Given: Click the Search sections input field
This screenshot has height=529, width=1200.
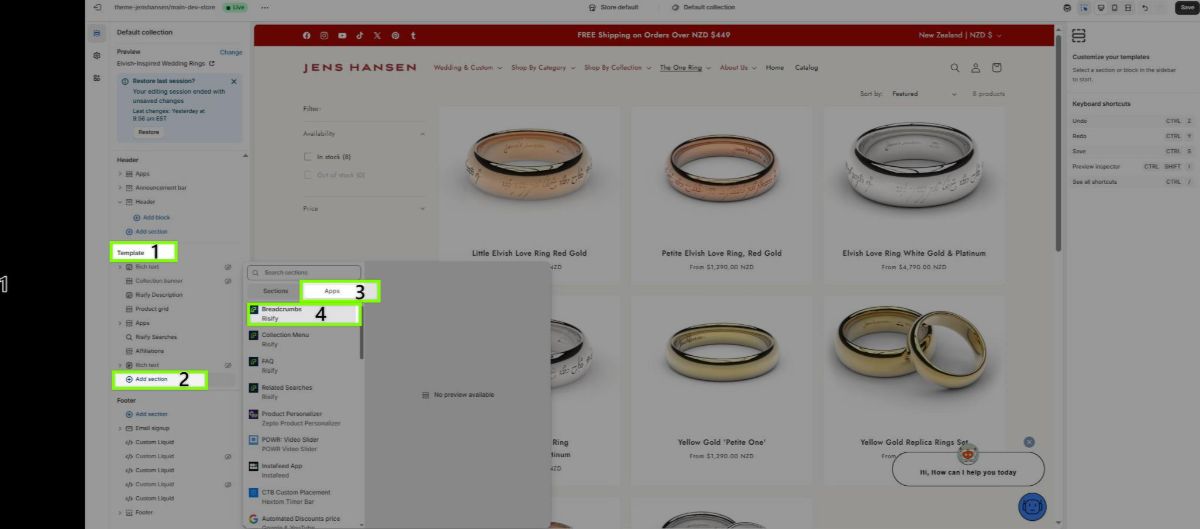Looking at the screenshot, I should (x=304, y=273).
